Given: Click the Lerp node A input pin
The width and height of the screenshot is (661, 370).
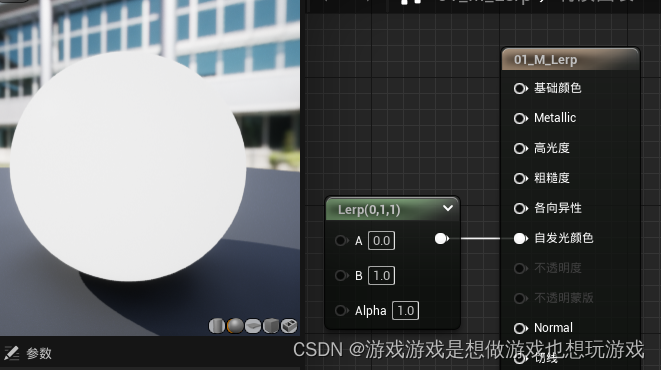Looking at the screenshot, I should pos(341,241).
